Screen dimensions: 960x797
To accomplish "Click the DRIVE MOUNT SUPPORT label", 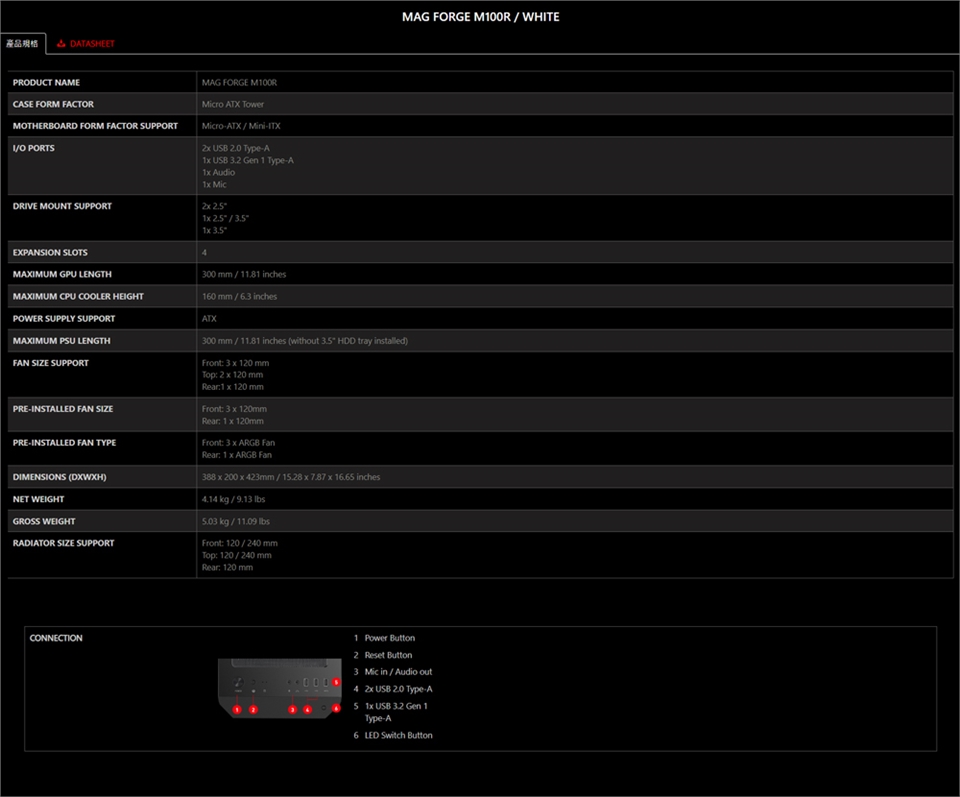I will [62, 206].
